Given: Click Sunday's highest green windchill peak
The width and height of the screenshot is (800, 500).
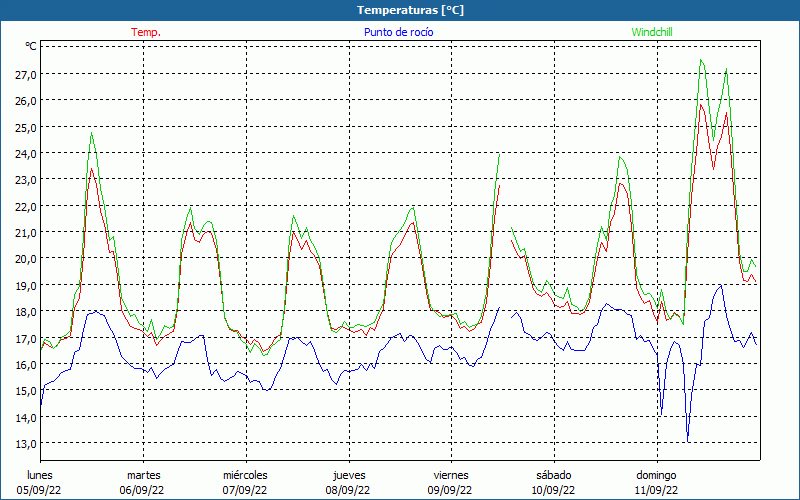Looking at the screenshot, I should [x=701, y=60].
